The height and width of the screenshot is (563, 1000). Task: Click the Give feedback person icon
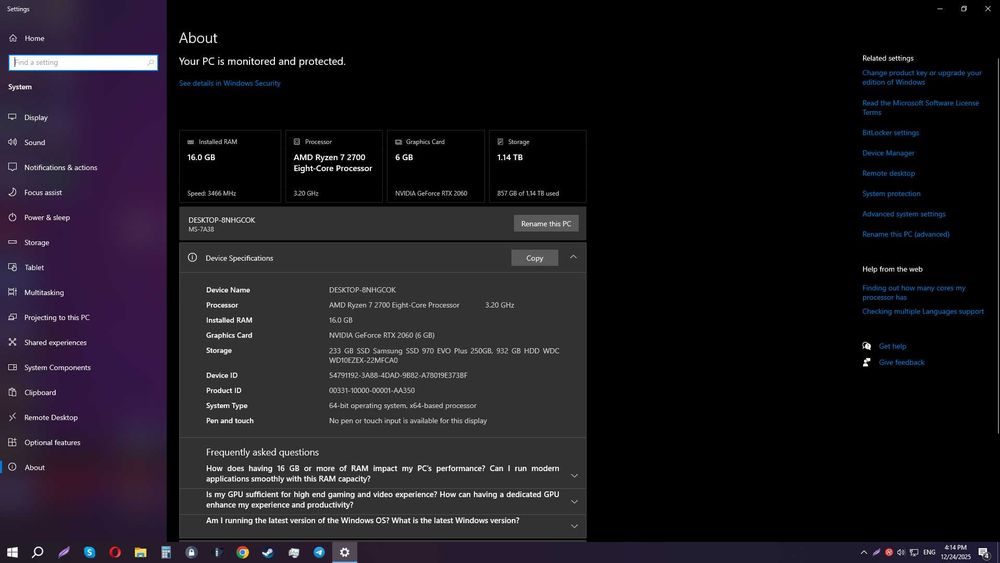point(867,362)
